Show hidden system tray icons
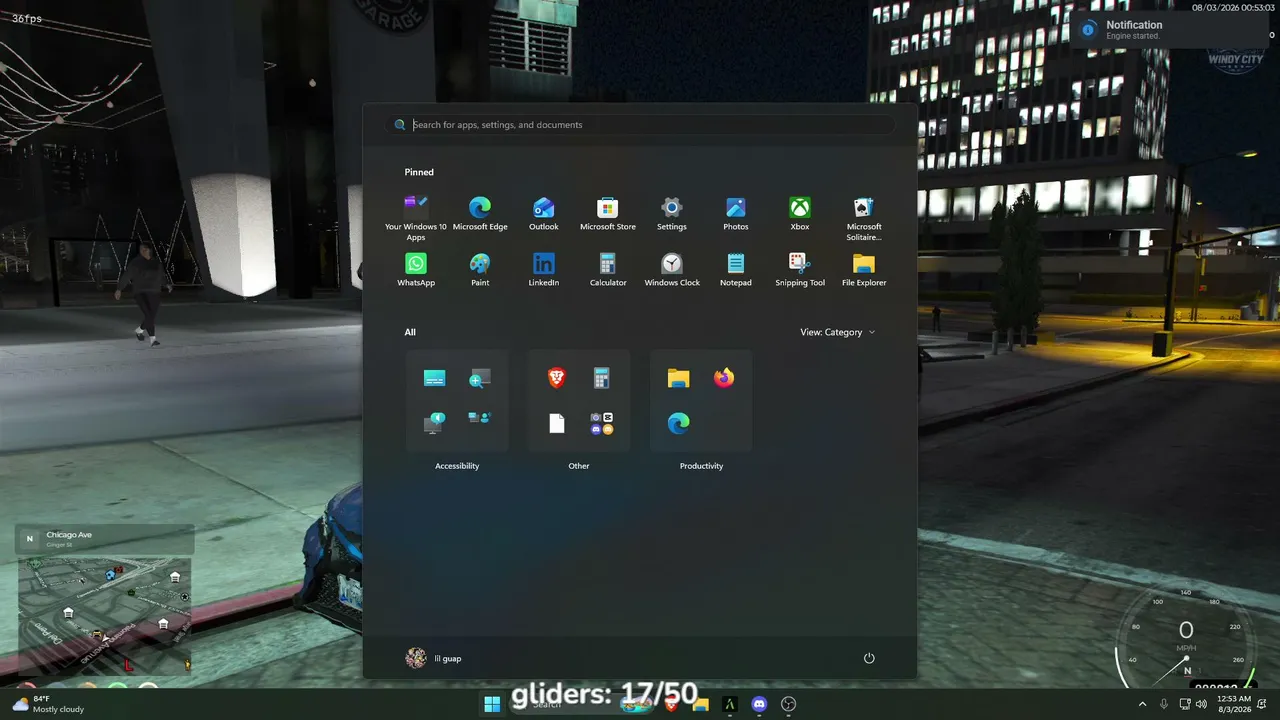This screenshot has height=720, width=1280. (x=1143, y=704)
